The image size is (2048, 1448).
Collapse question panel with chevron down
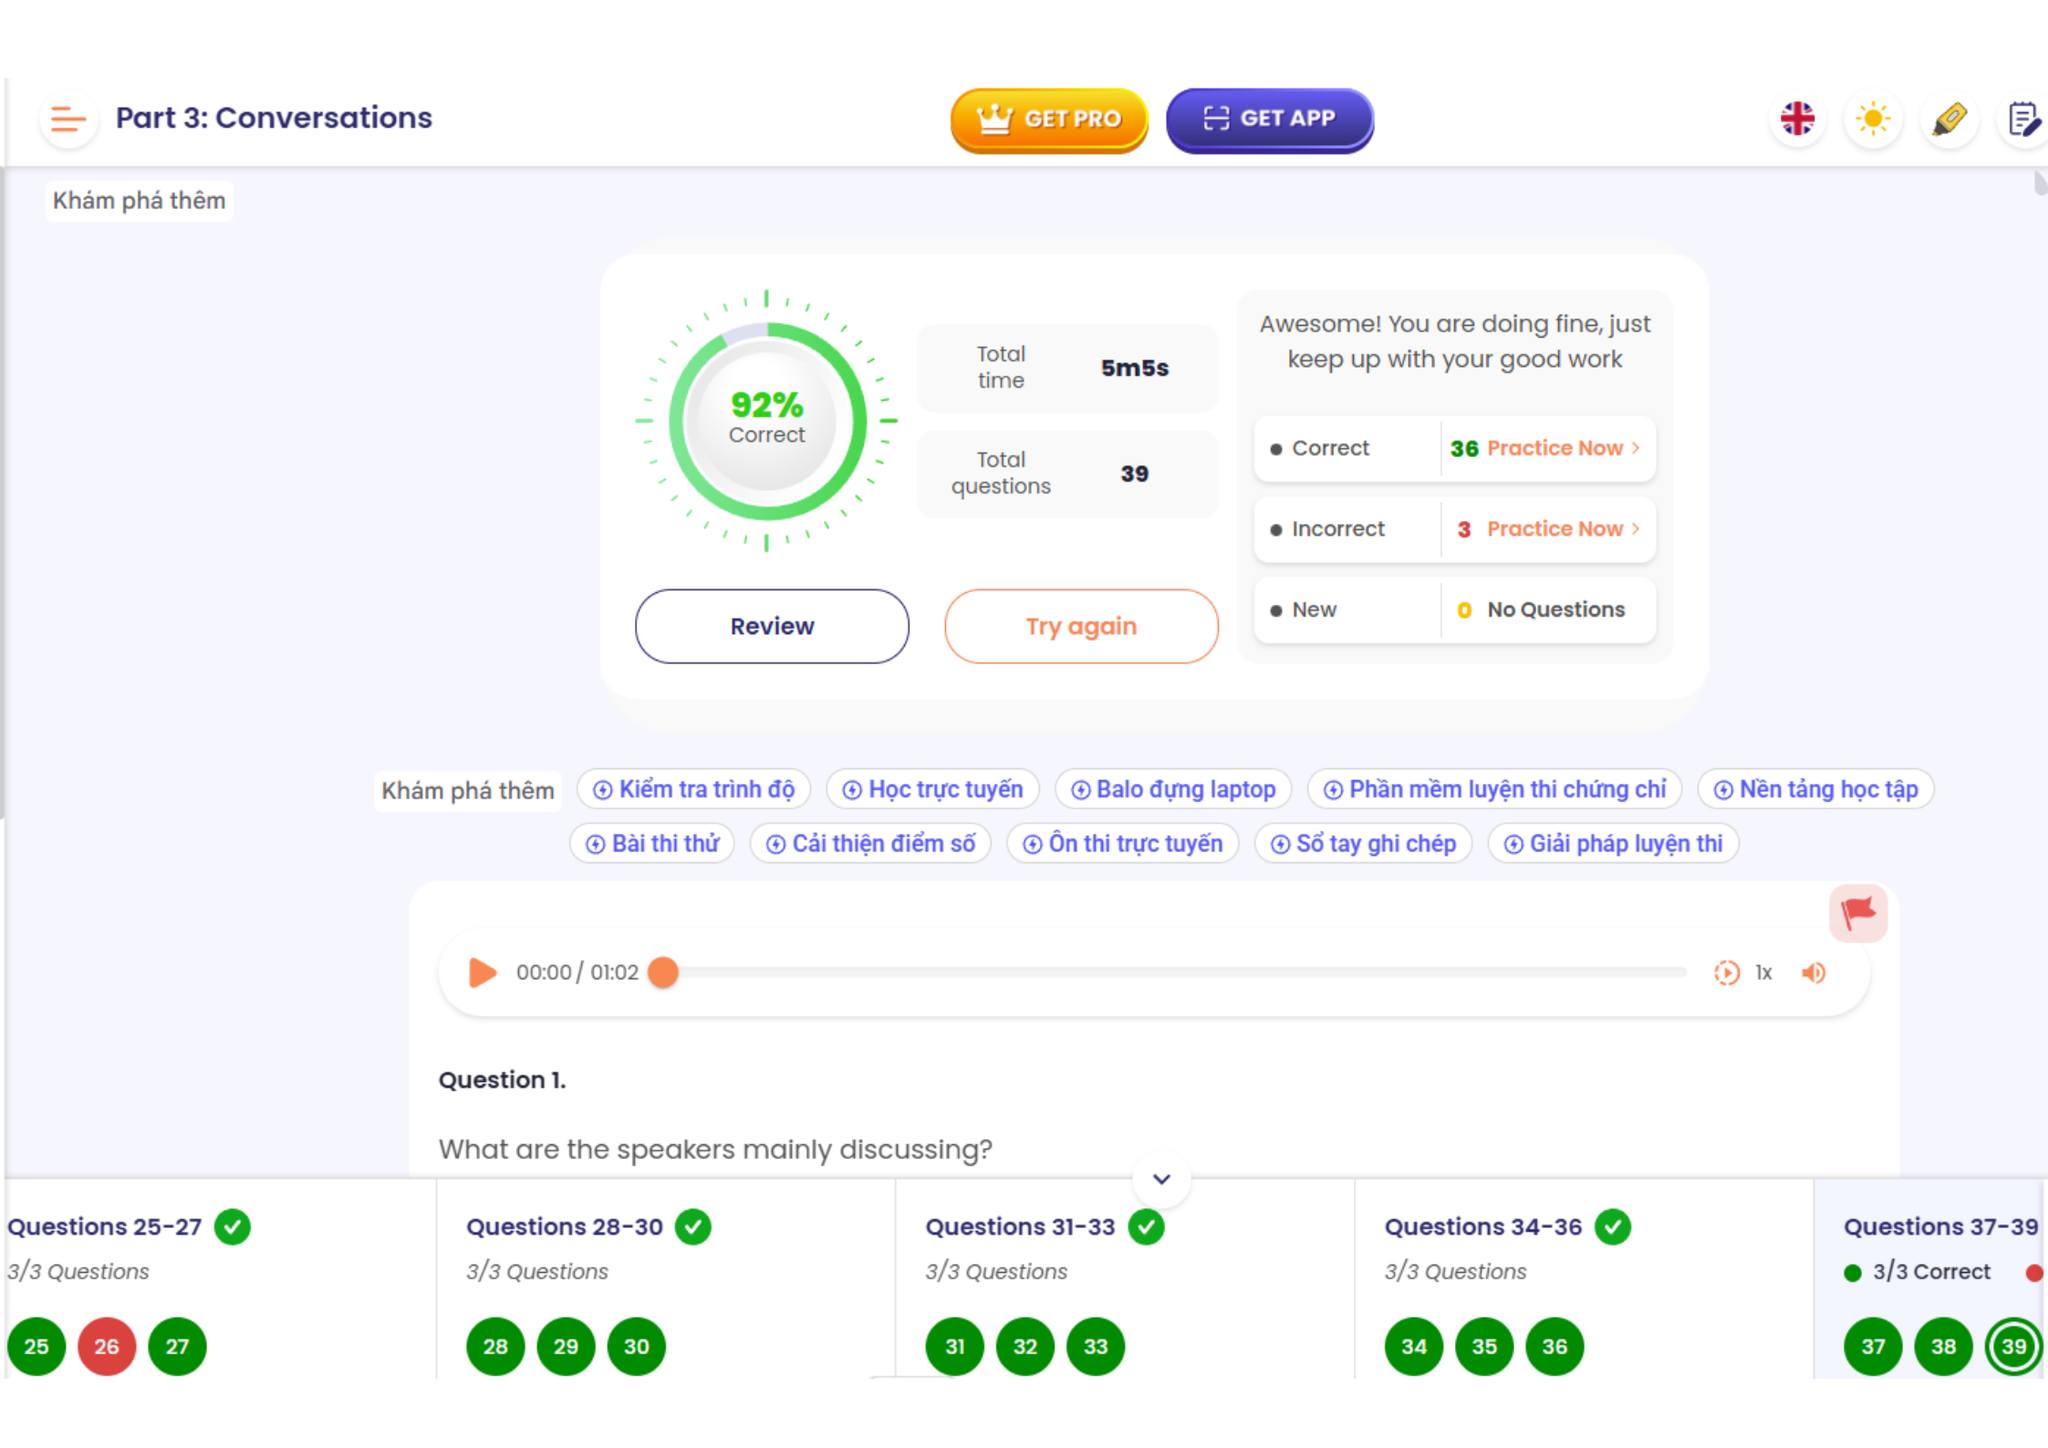[x=1161, y=1179]
